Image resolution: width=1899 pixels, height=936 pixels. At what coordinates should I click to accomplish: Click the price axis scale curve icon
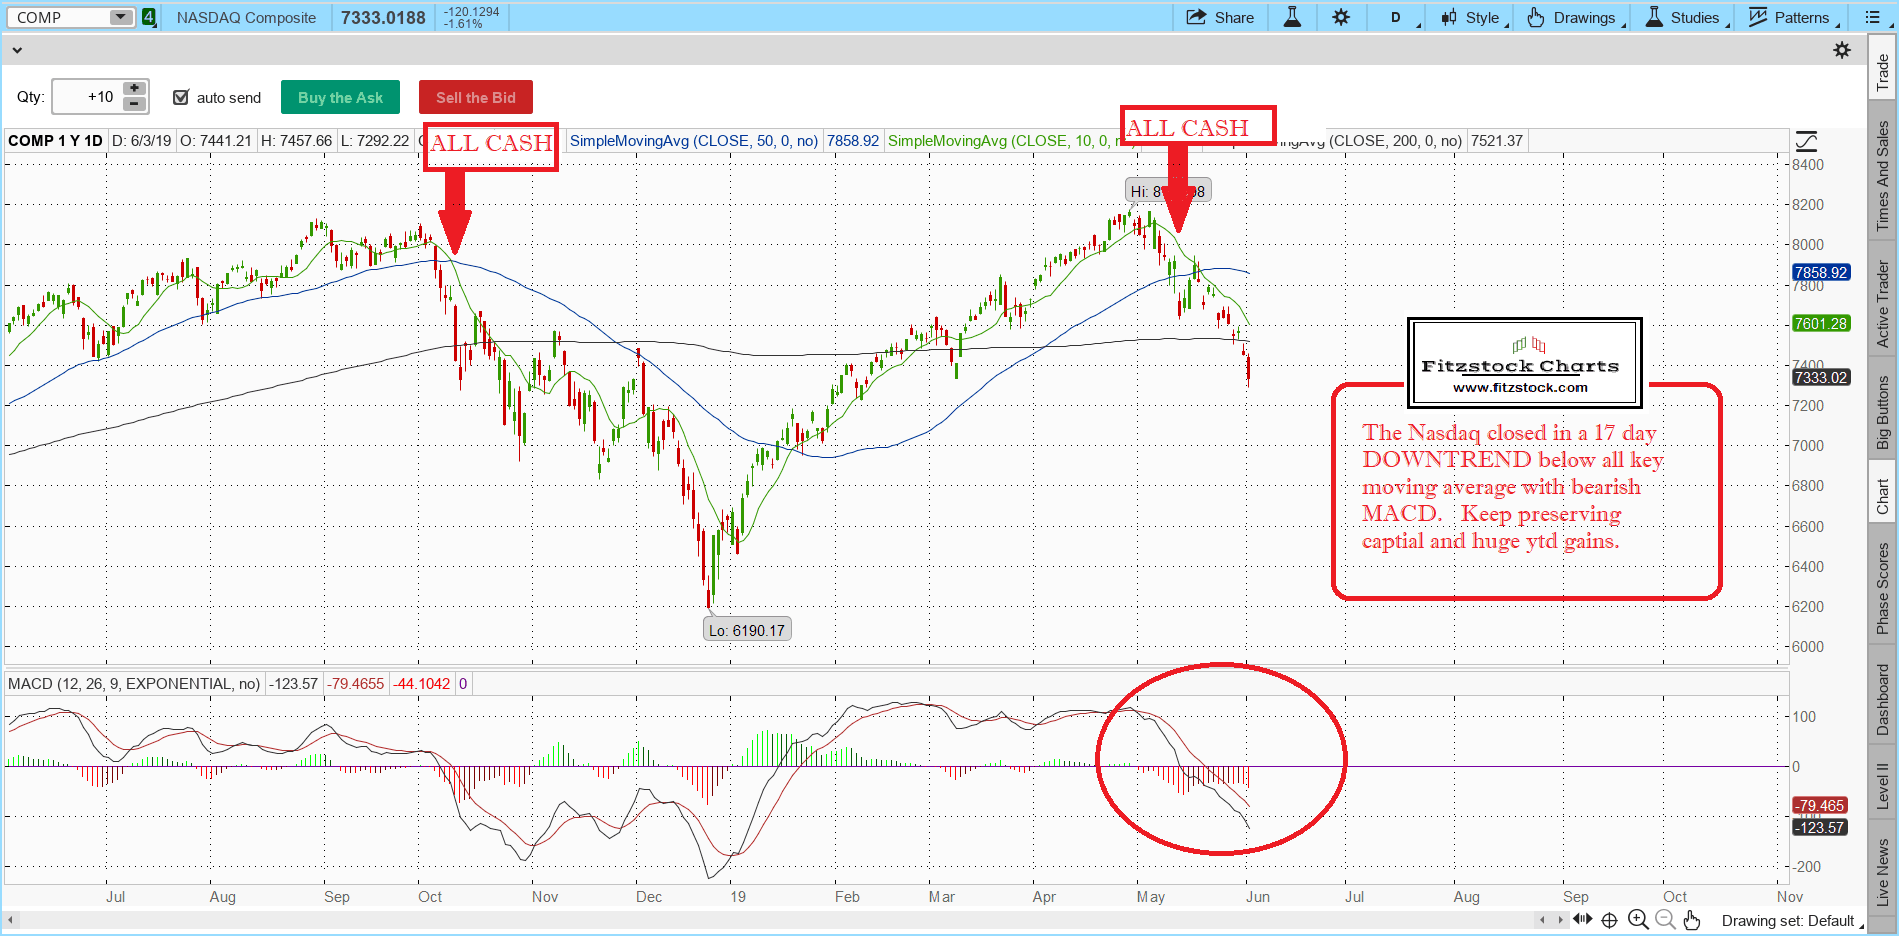(x=1806, y=141)
